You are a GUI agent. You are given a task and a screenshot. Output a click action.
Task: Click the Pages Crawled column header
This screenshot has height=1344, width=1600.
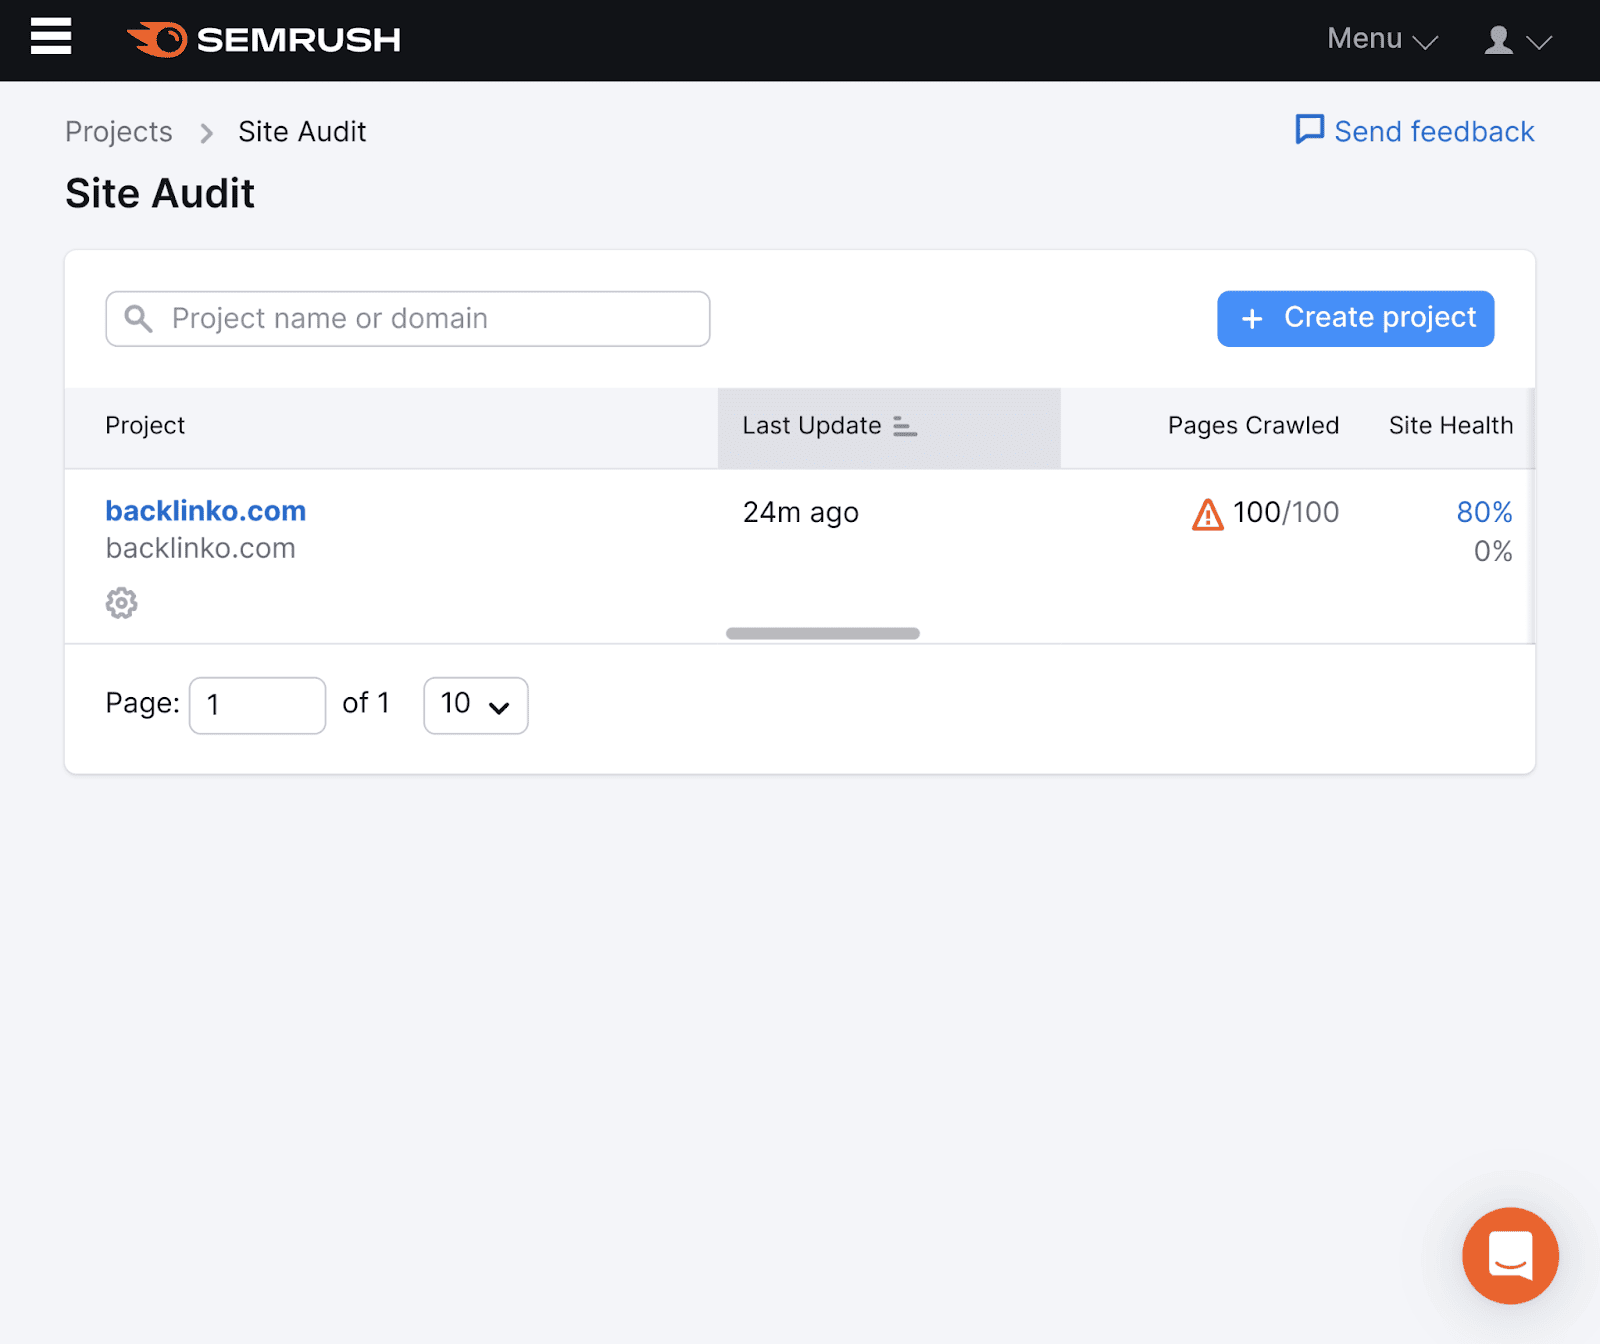coord(1253,426)
